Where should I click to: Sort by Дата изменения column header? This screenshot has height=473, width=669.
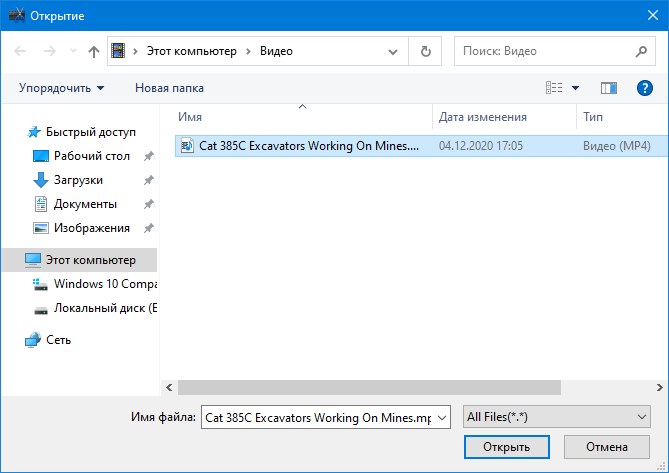coord(482,118)
